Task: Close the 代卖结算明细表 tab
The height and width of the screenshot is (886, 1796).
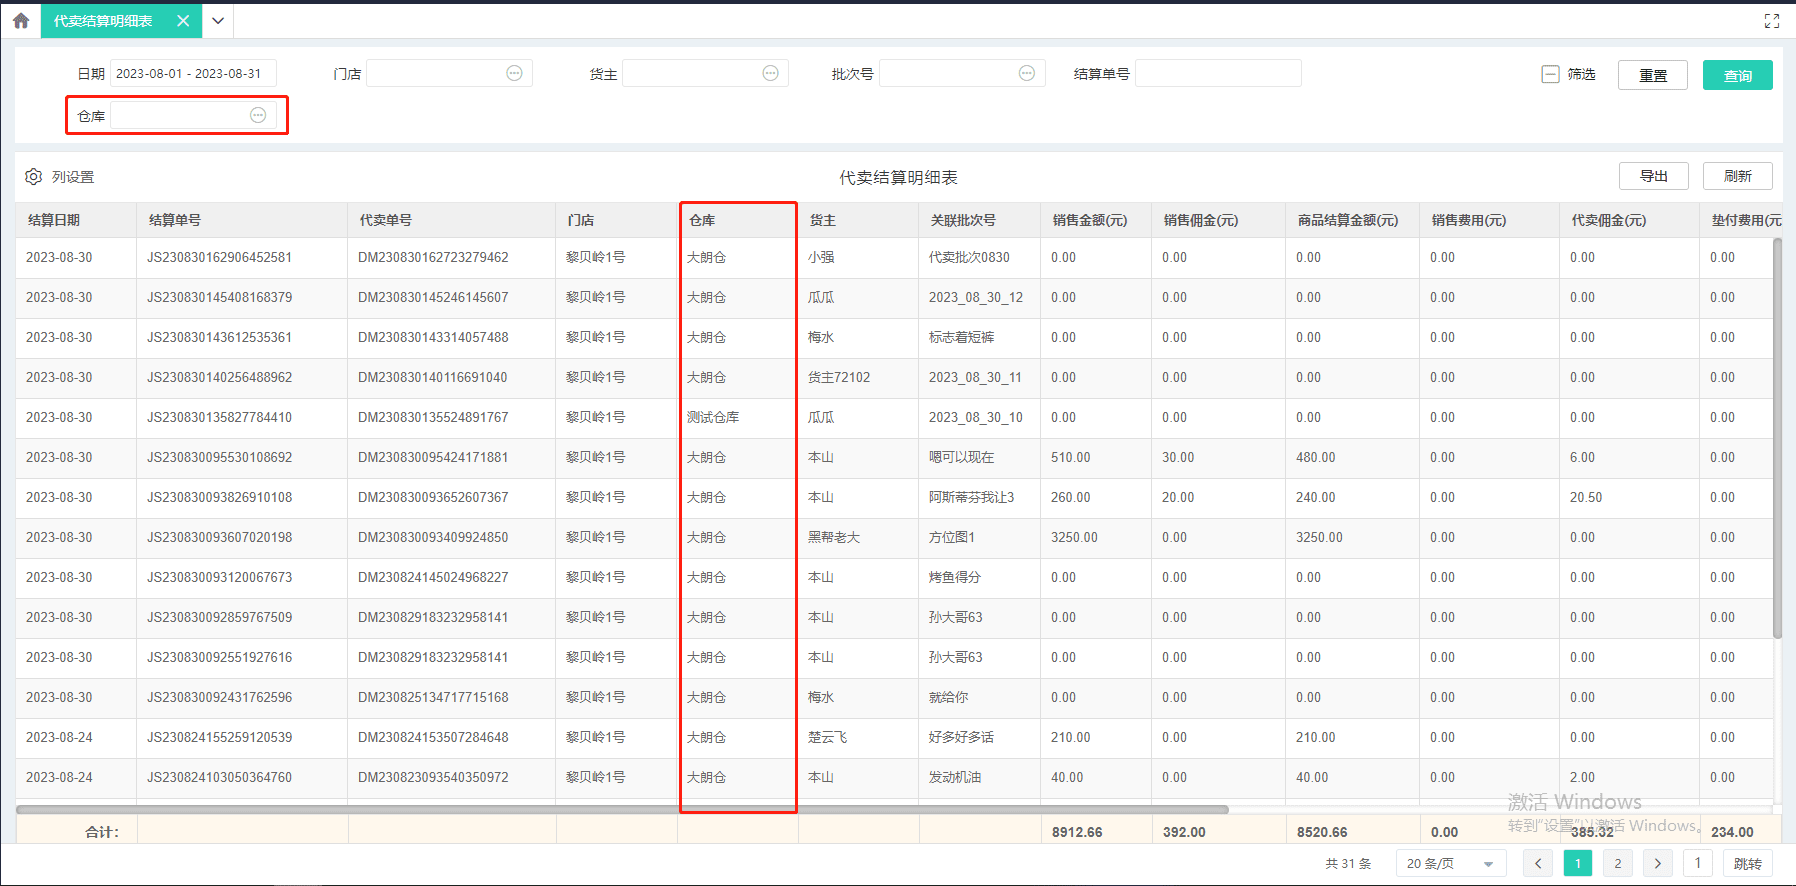Action: (183, 21)
